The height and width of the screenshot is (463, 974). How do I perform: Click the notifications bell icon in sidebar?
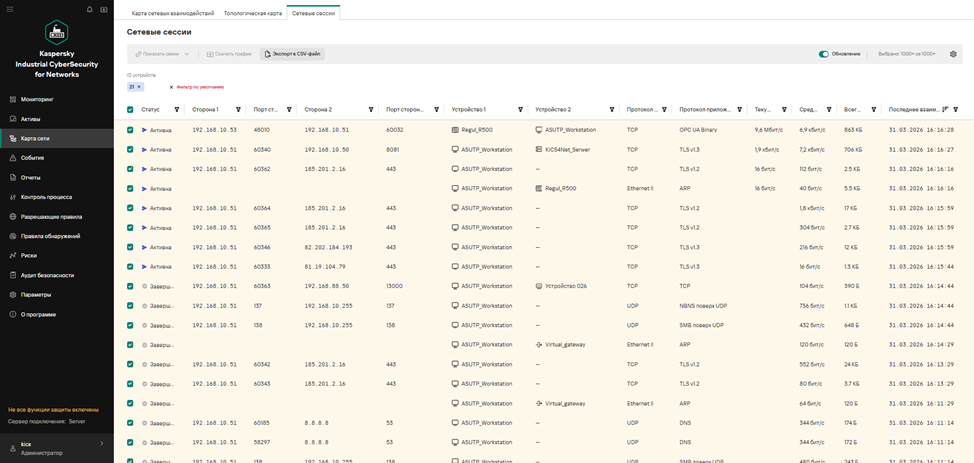click(89, 10)
